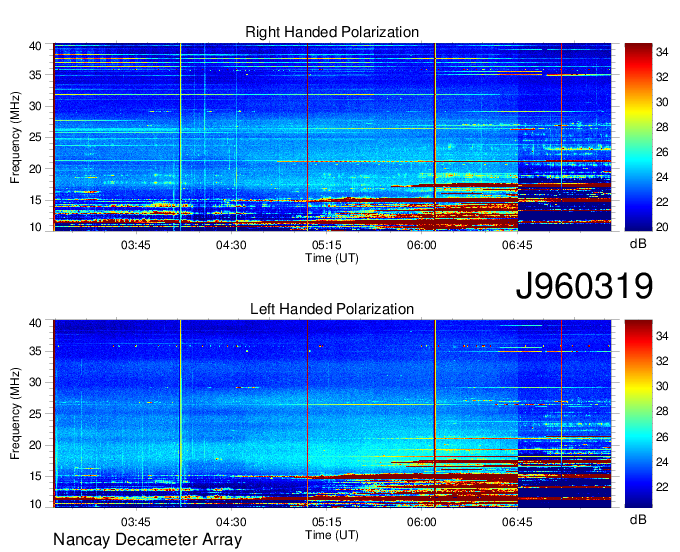Click the 20 frequency tick on the bottom plot
The height and width of the screenshot is (552, 680).
[x=35, y=445]
